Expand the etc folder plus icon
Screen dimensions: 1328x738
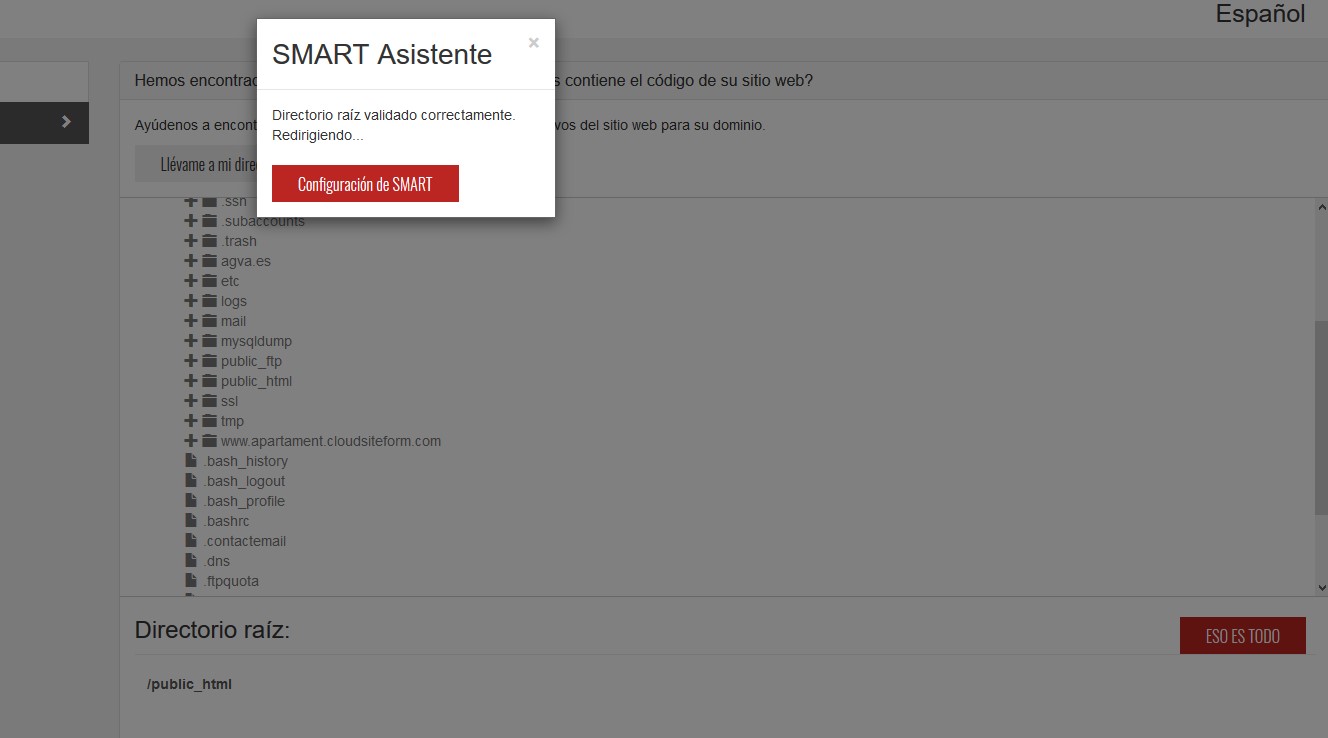pos(191,281)
